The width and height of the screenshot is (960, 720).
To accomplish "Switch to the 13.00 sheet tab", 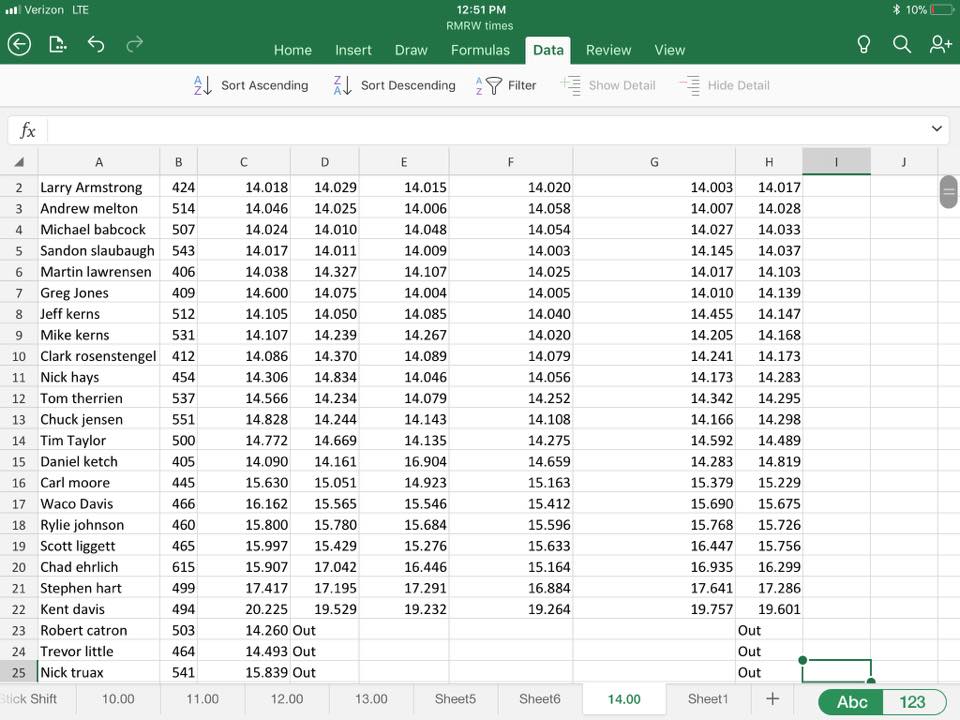I will pos(371,699).
